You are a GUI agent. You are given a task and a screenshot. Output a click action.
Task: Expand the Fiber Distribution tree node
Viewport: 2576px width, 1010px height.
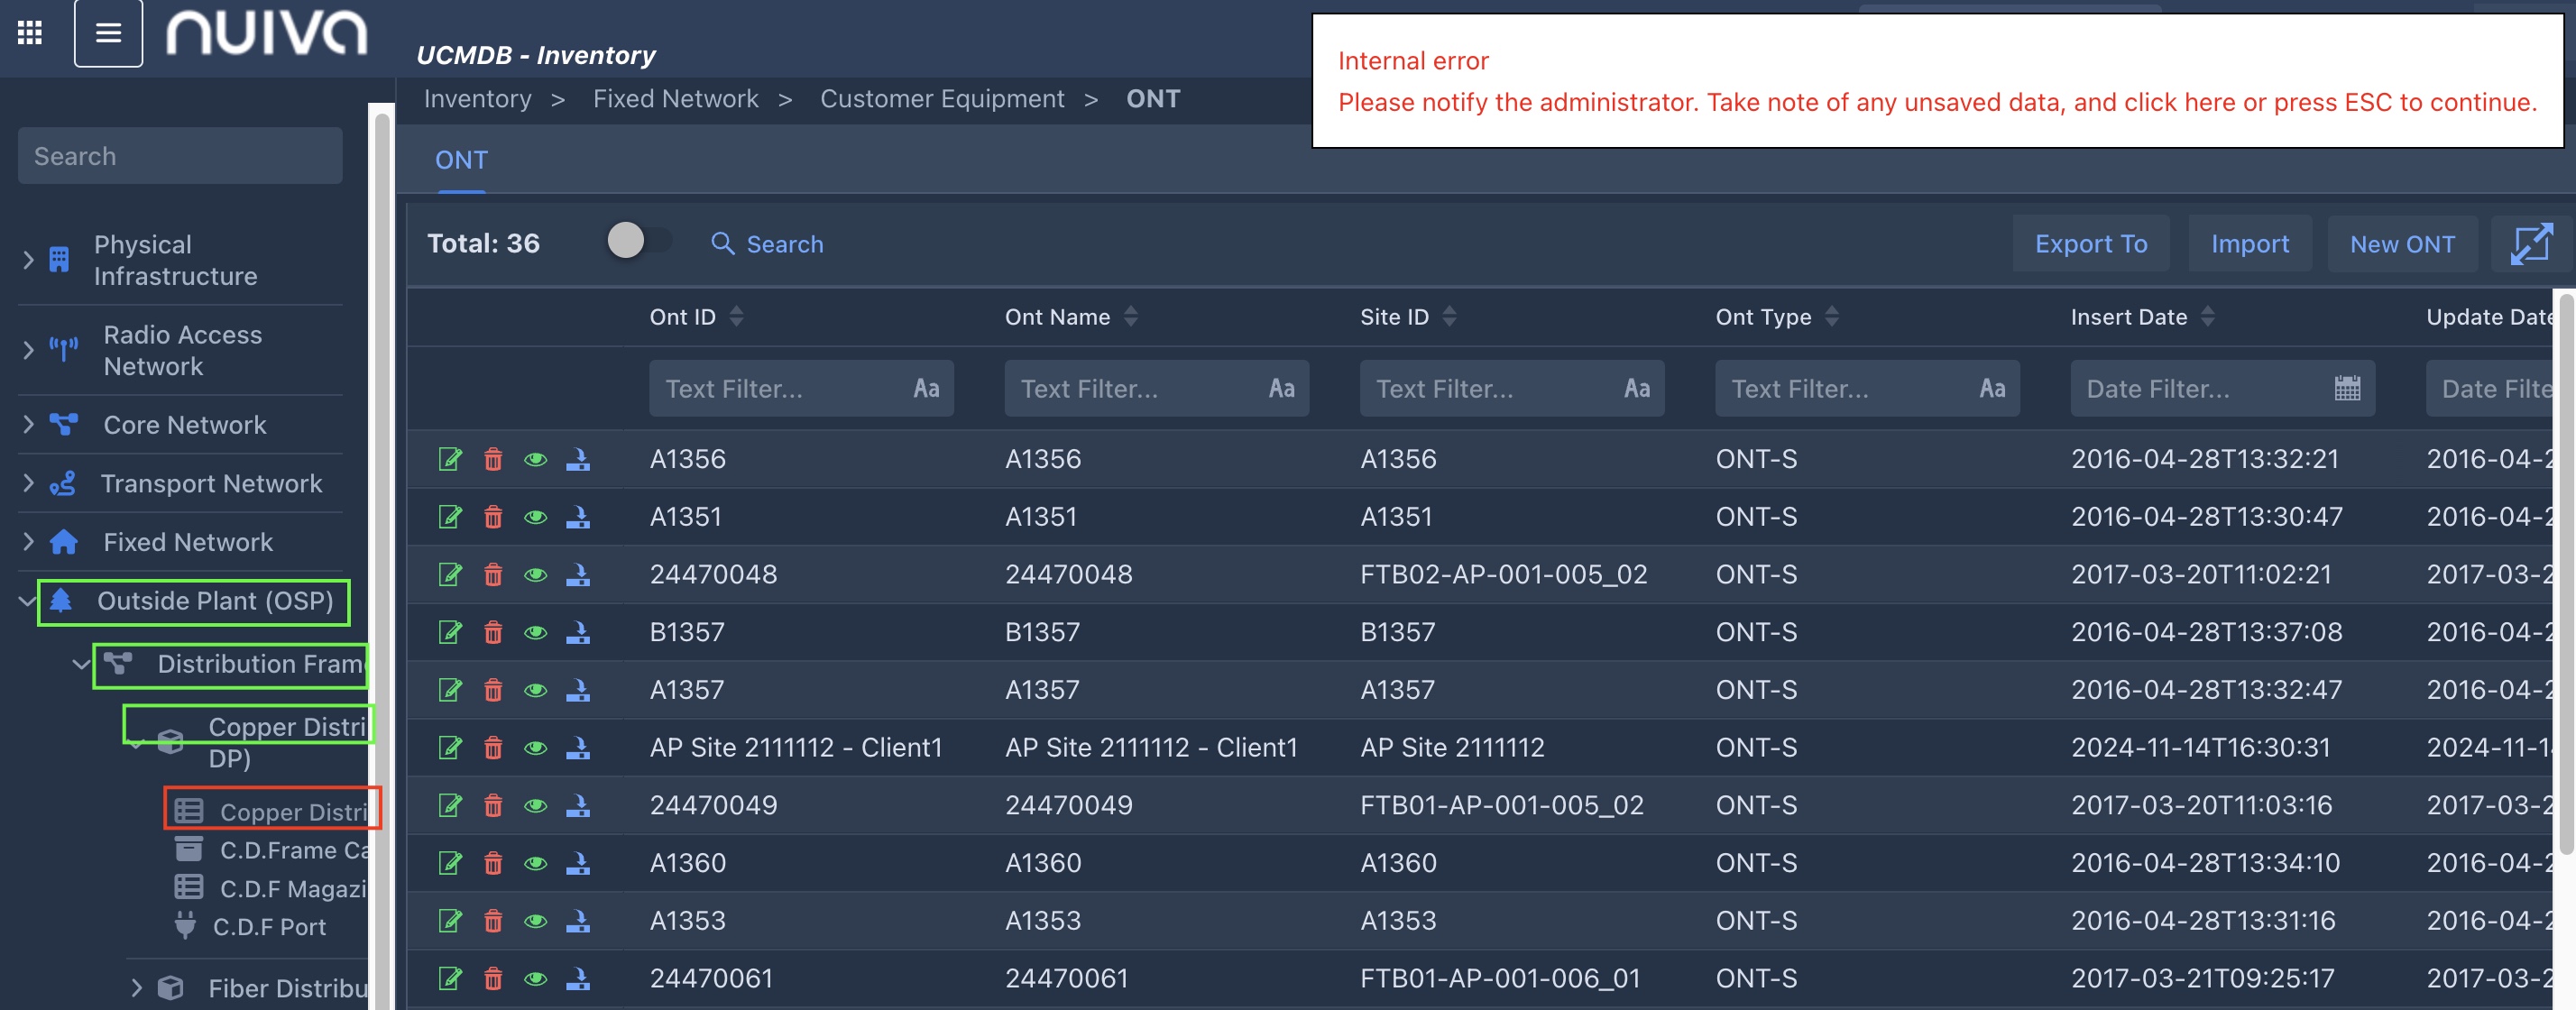pyautogui.click(x=137, y=988)
